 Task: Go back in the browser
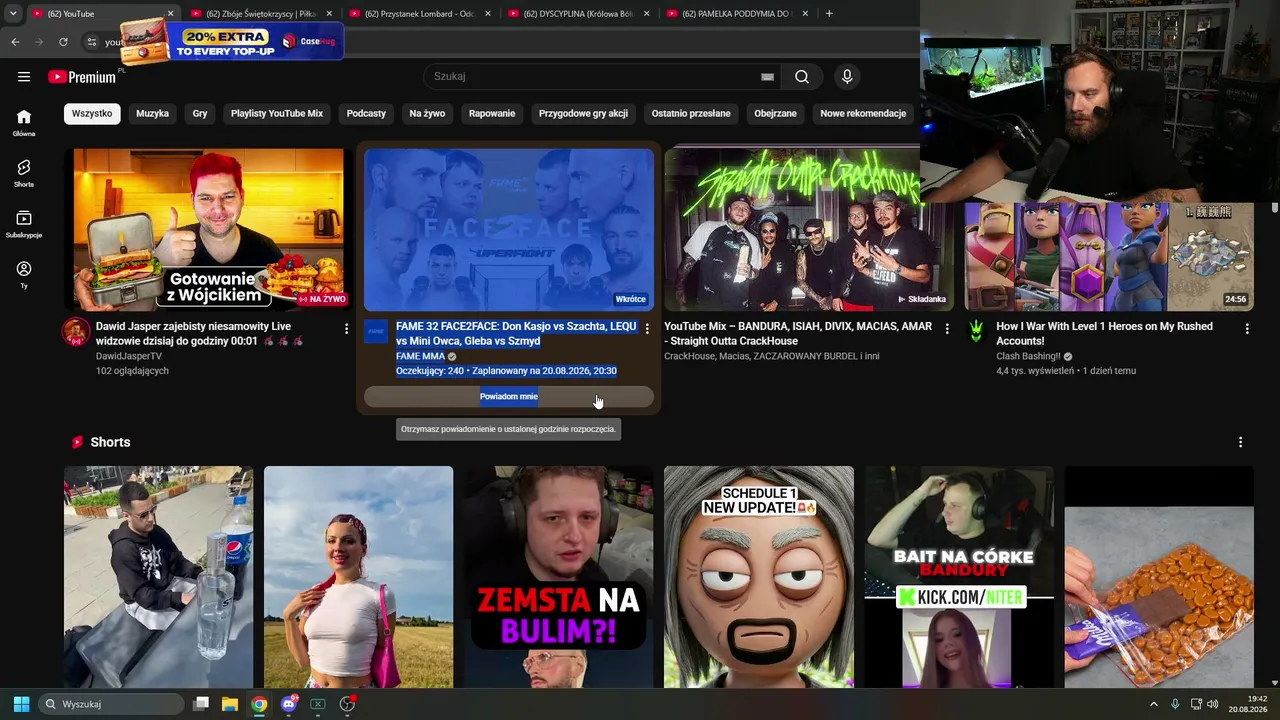click(15, 42)
